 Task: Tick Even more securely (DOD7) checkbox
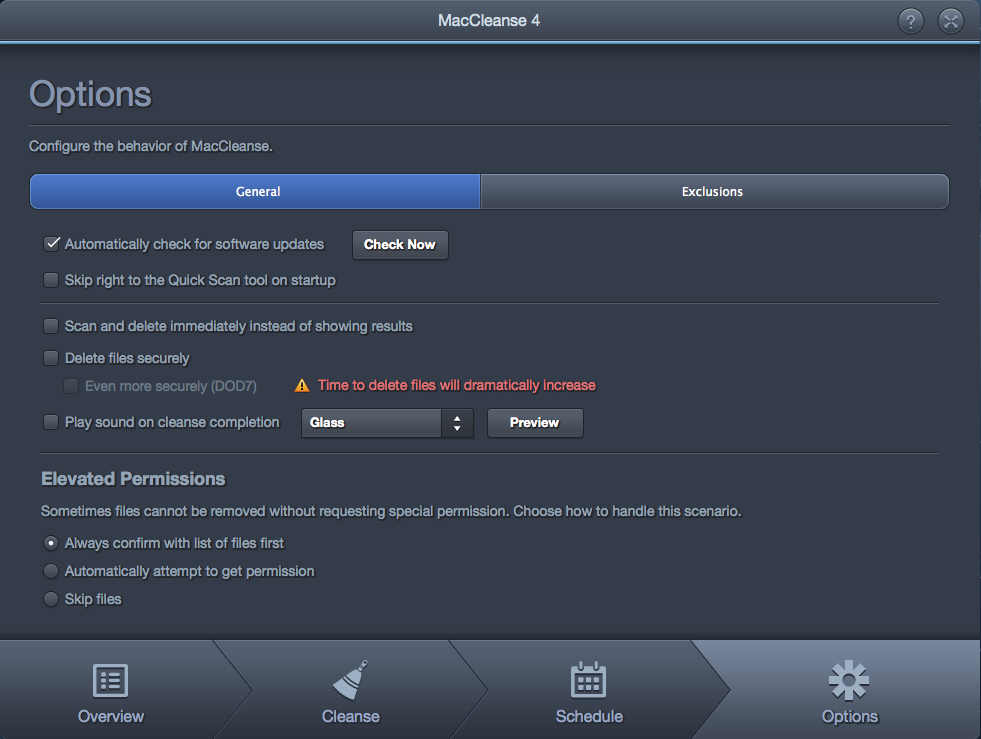coord(71,386)
